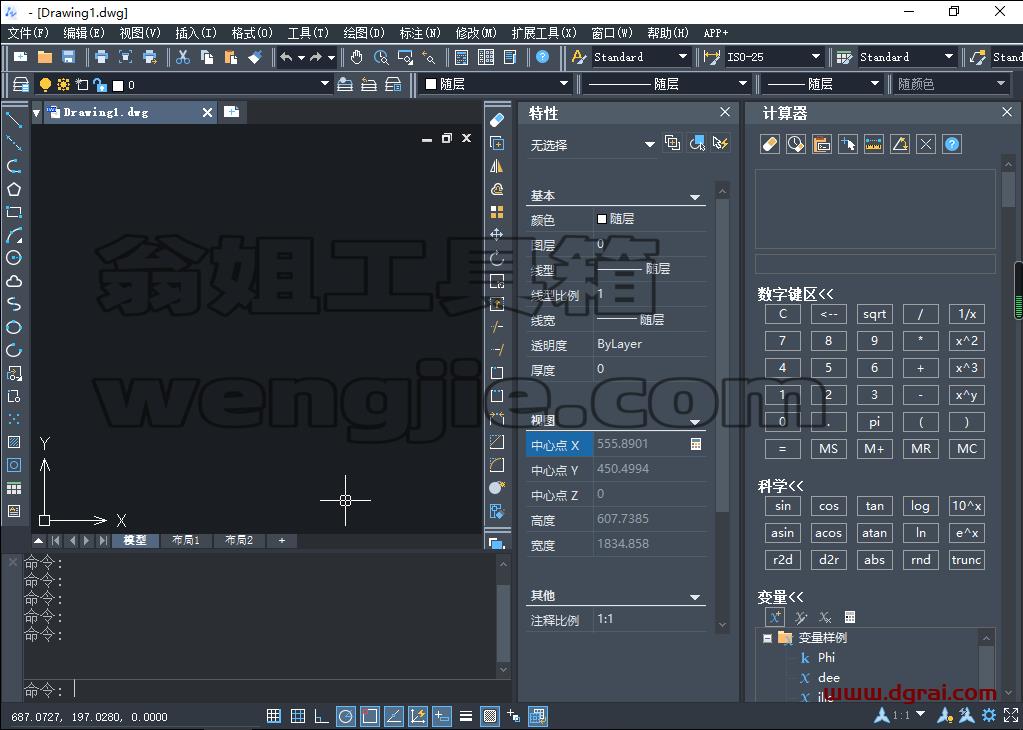Open the calculator help question icon

(952, 144)
